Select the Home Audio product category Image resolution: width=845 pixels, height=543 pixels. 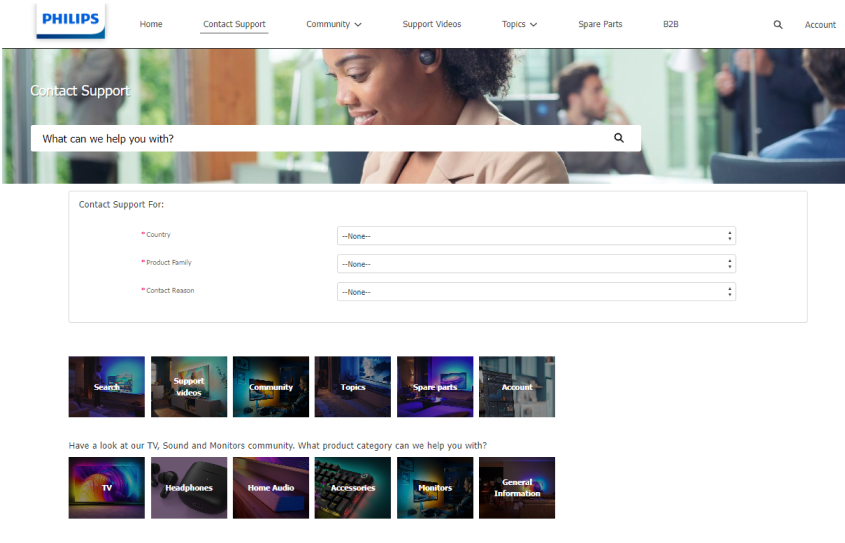[271, 488]
